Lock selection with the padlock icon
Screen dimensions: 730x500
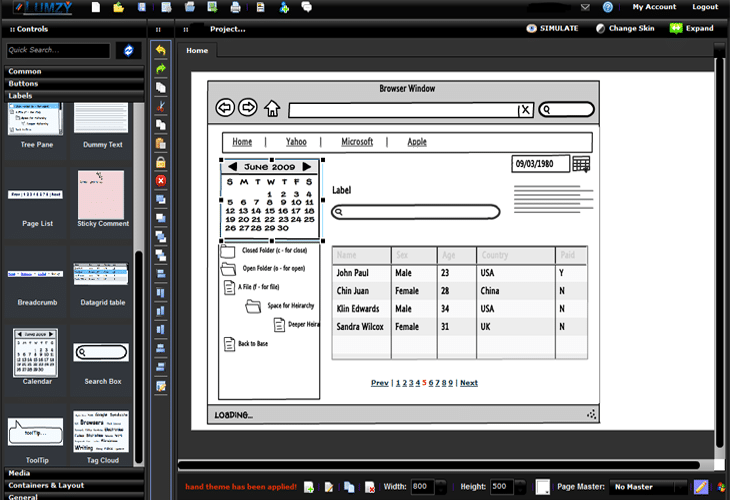click(161, 162)
